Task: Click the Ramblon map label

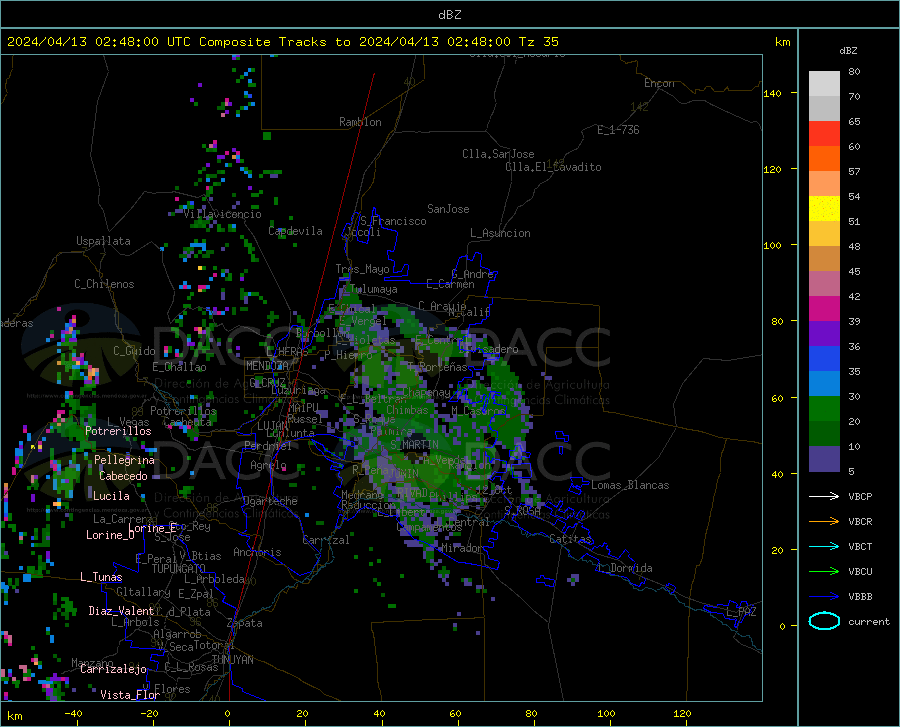Action: pyautogui.click(x=360, y=122)
